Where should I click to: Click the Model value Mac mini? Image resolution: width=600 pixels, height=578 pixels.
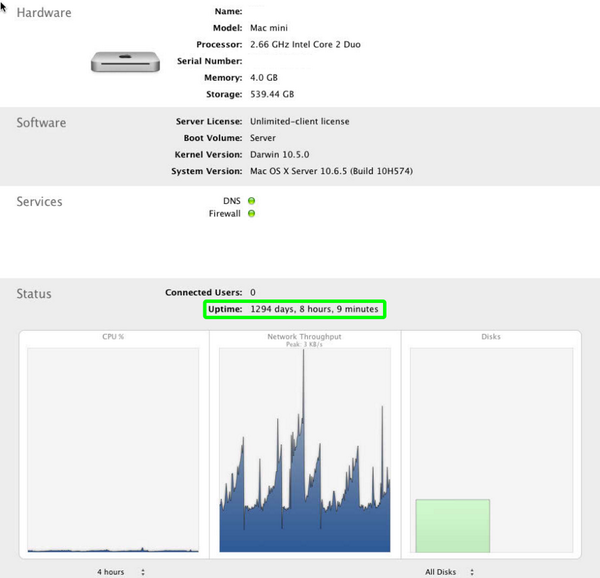[269, 28]
